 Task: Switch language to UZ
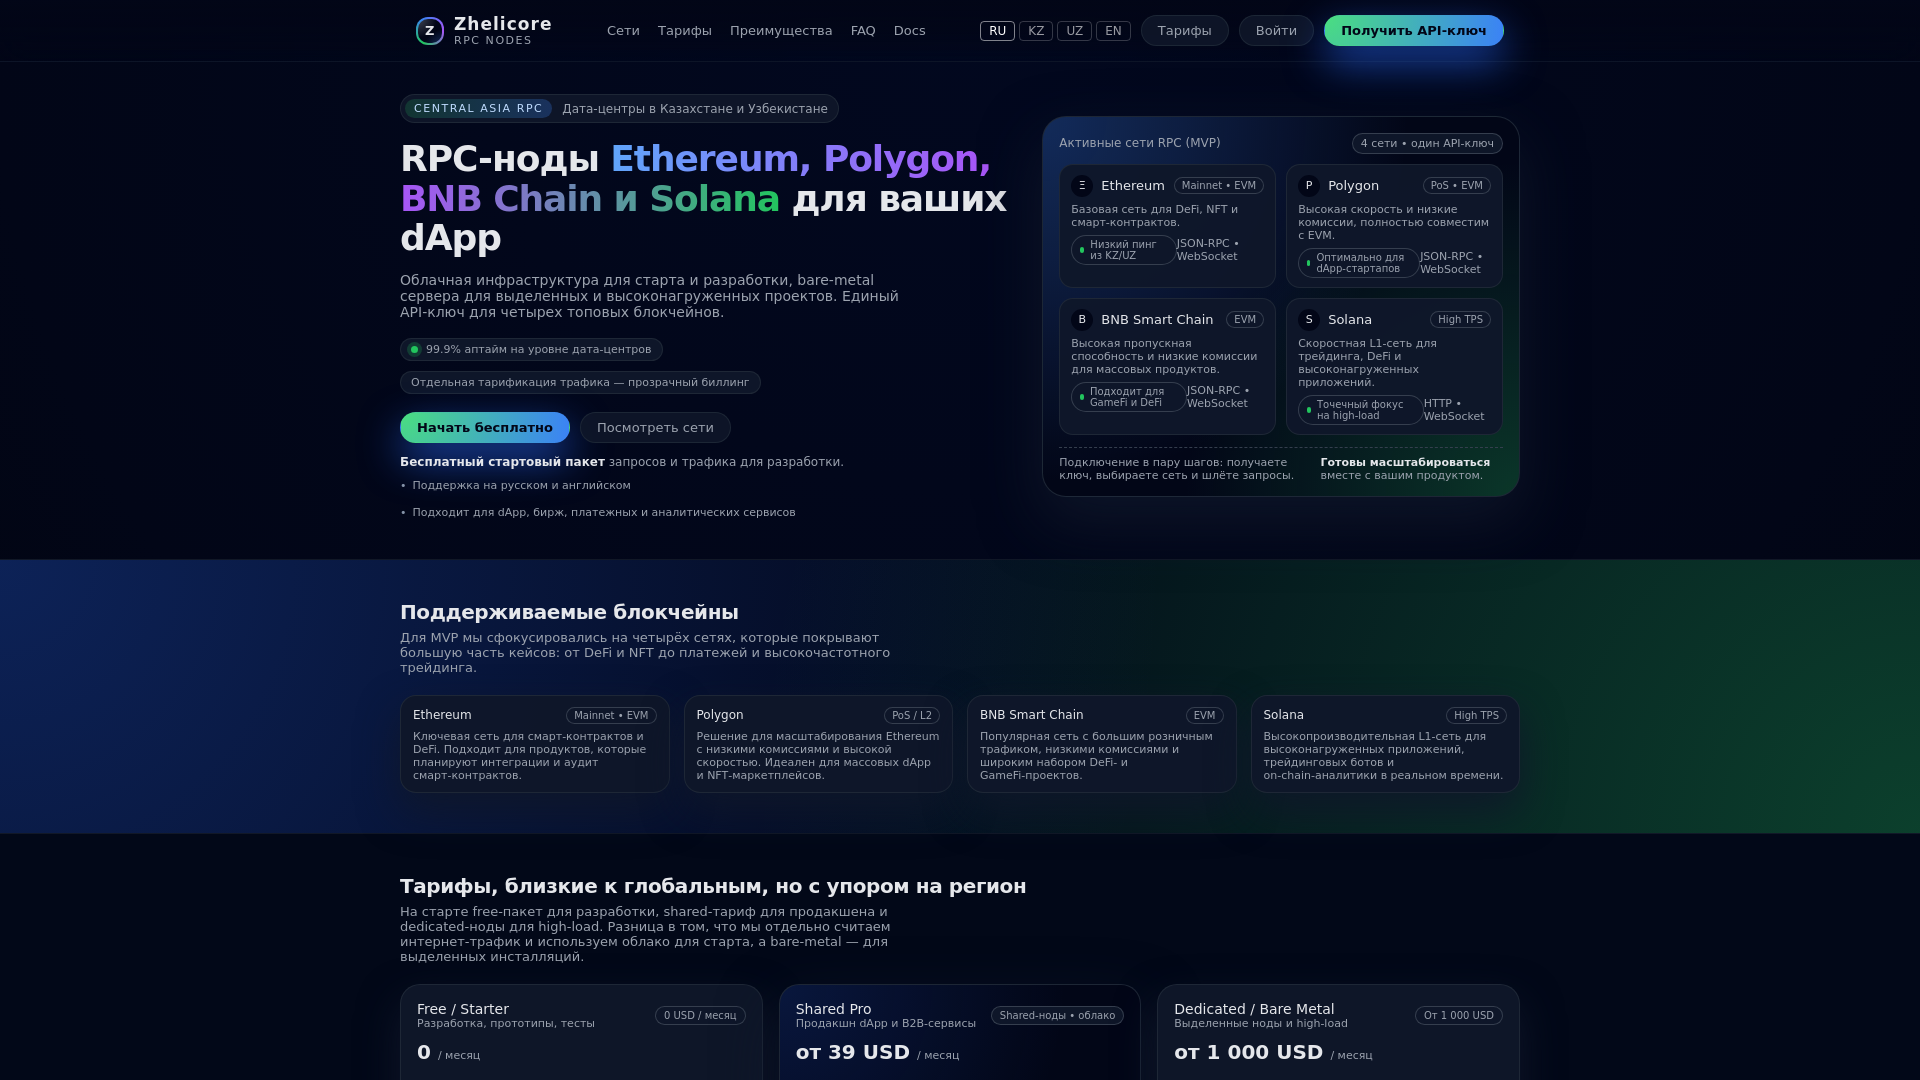(x=1074, y=31)
